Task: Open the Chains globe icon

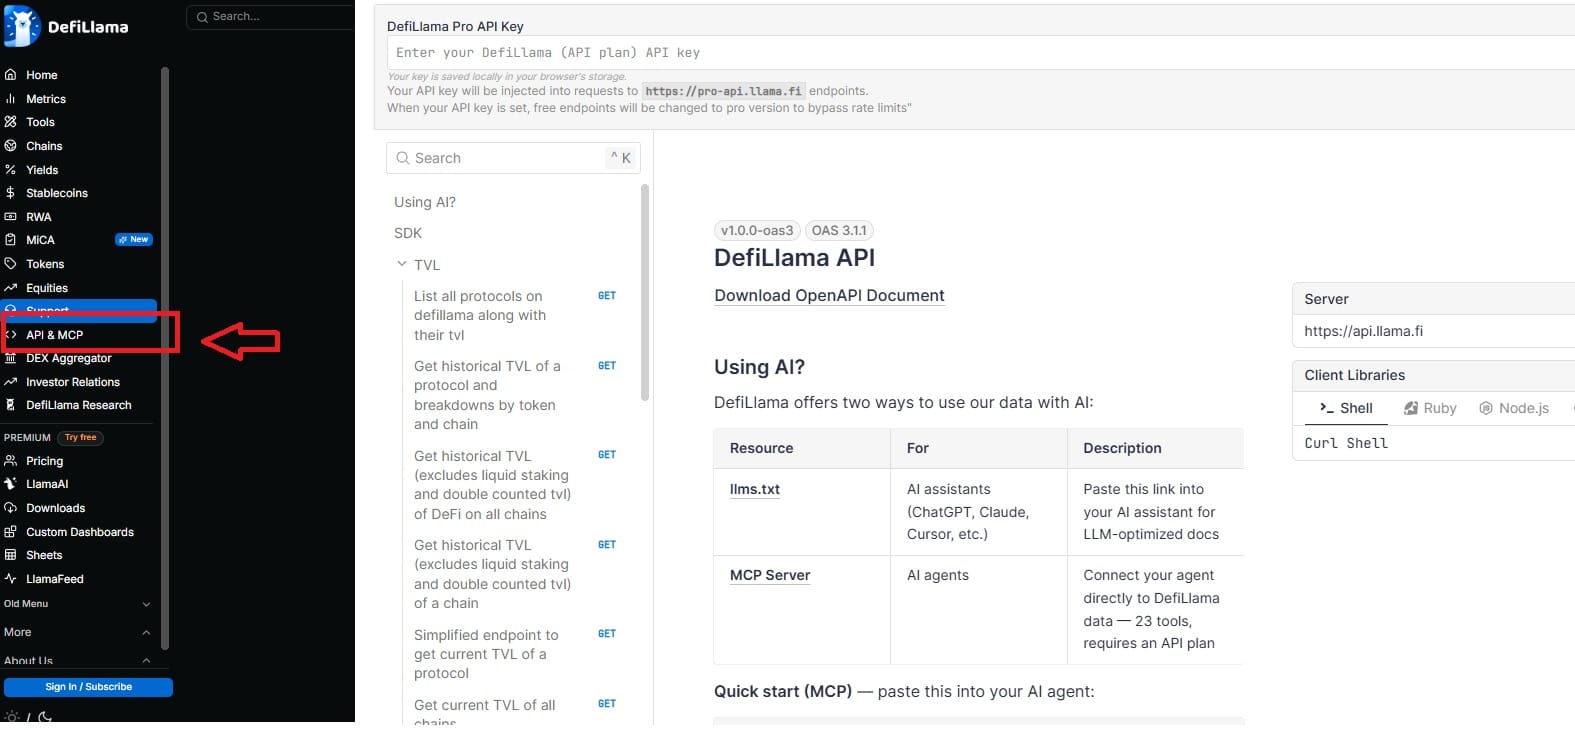Action: (x=10, y=146)
